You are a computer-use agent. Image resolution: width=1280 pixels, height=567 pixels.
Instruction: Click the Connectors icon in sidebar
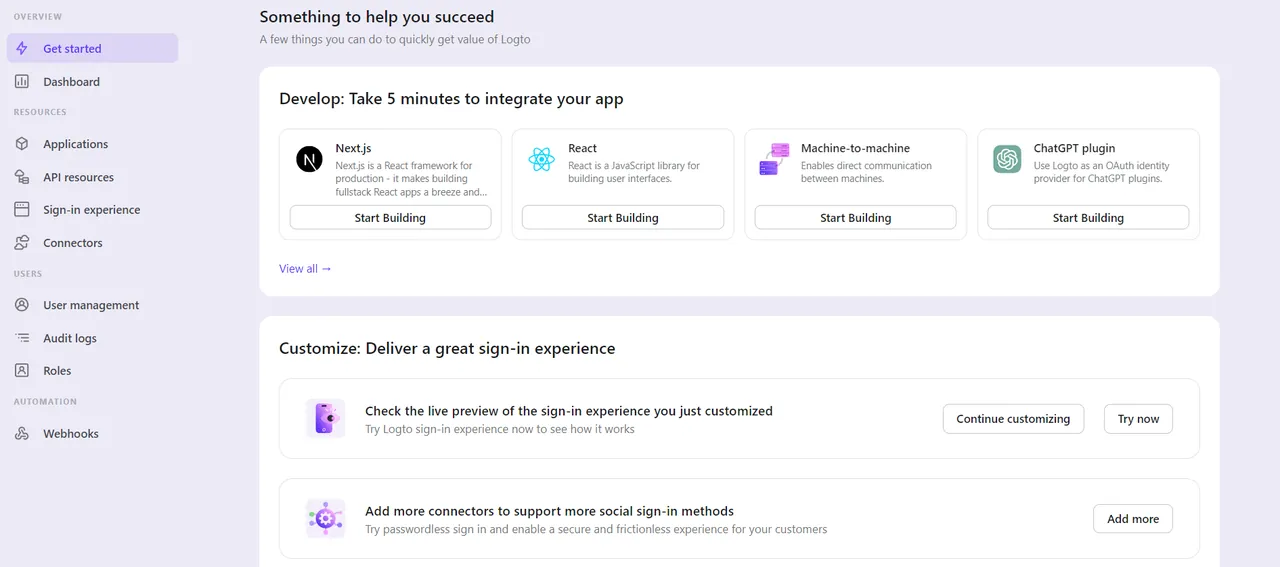(x=22, y=243)
